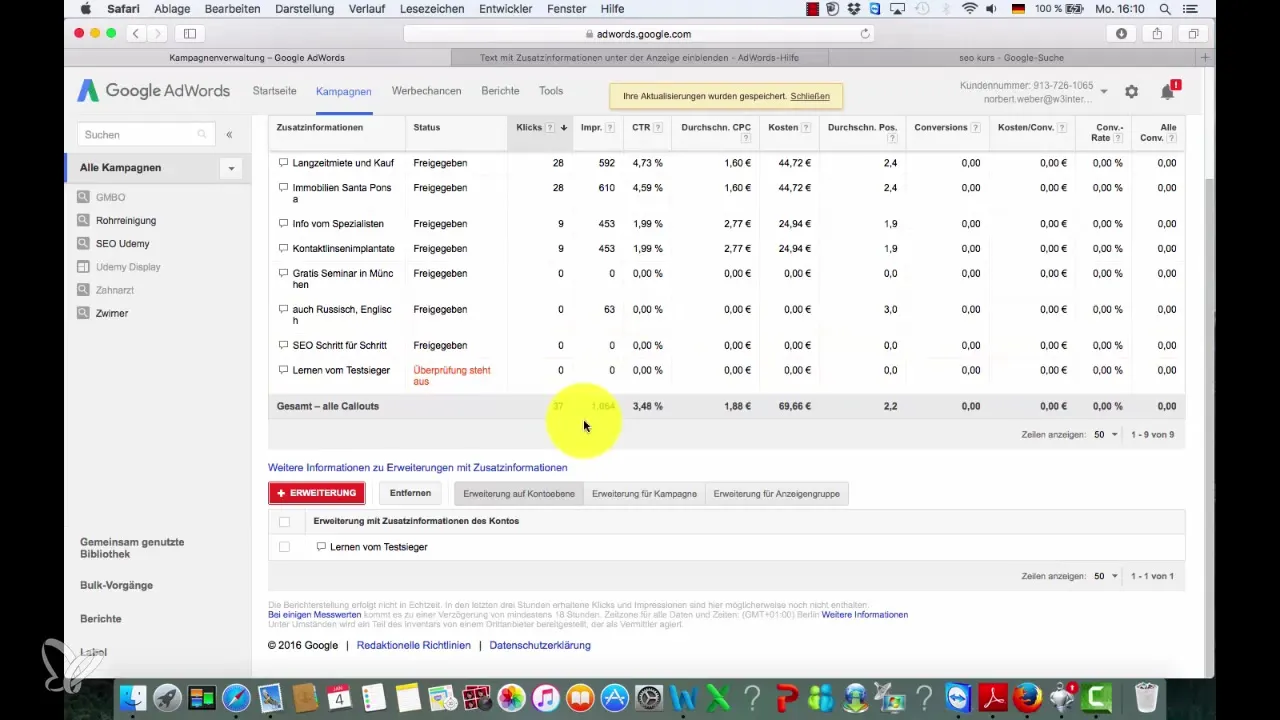Collapse the sidebar with the double-arrow icon
The width and height of the screenshot is (1280, 720).
pos(229,134)
